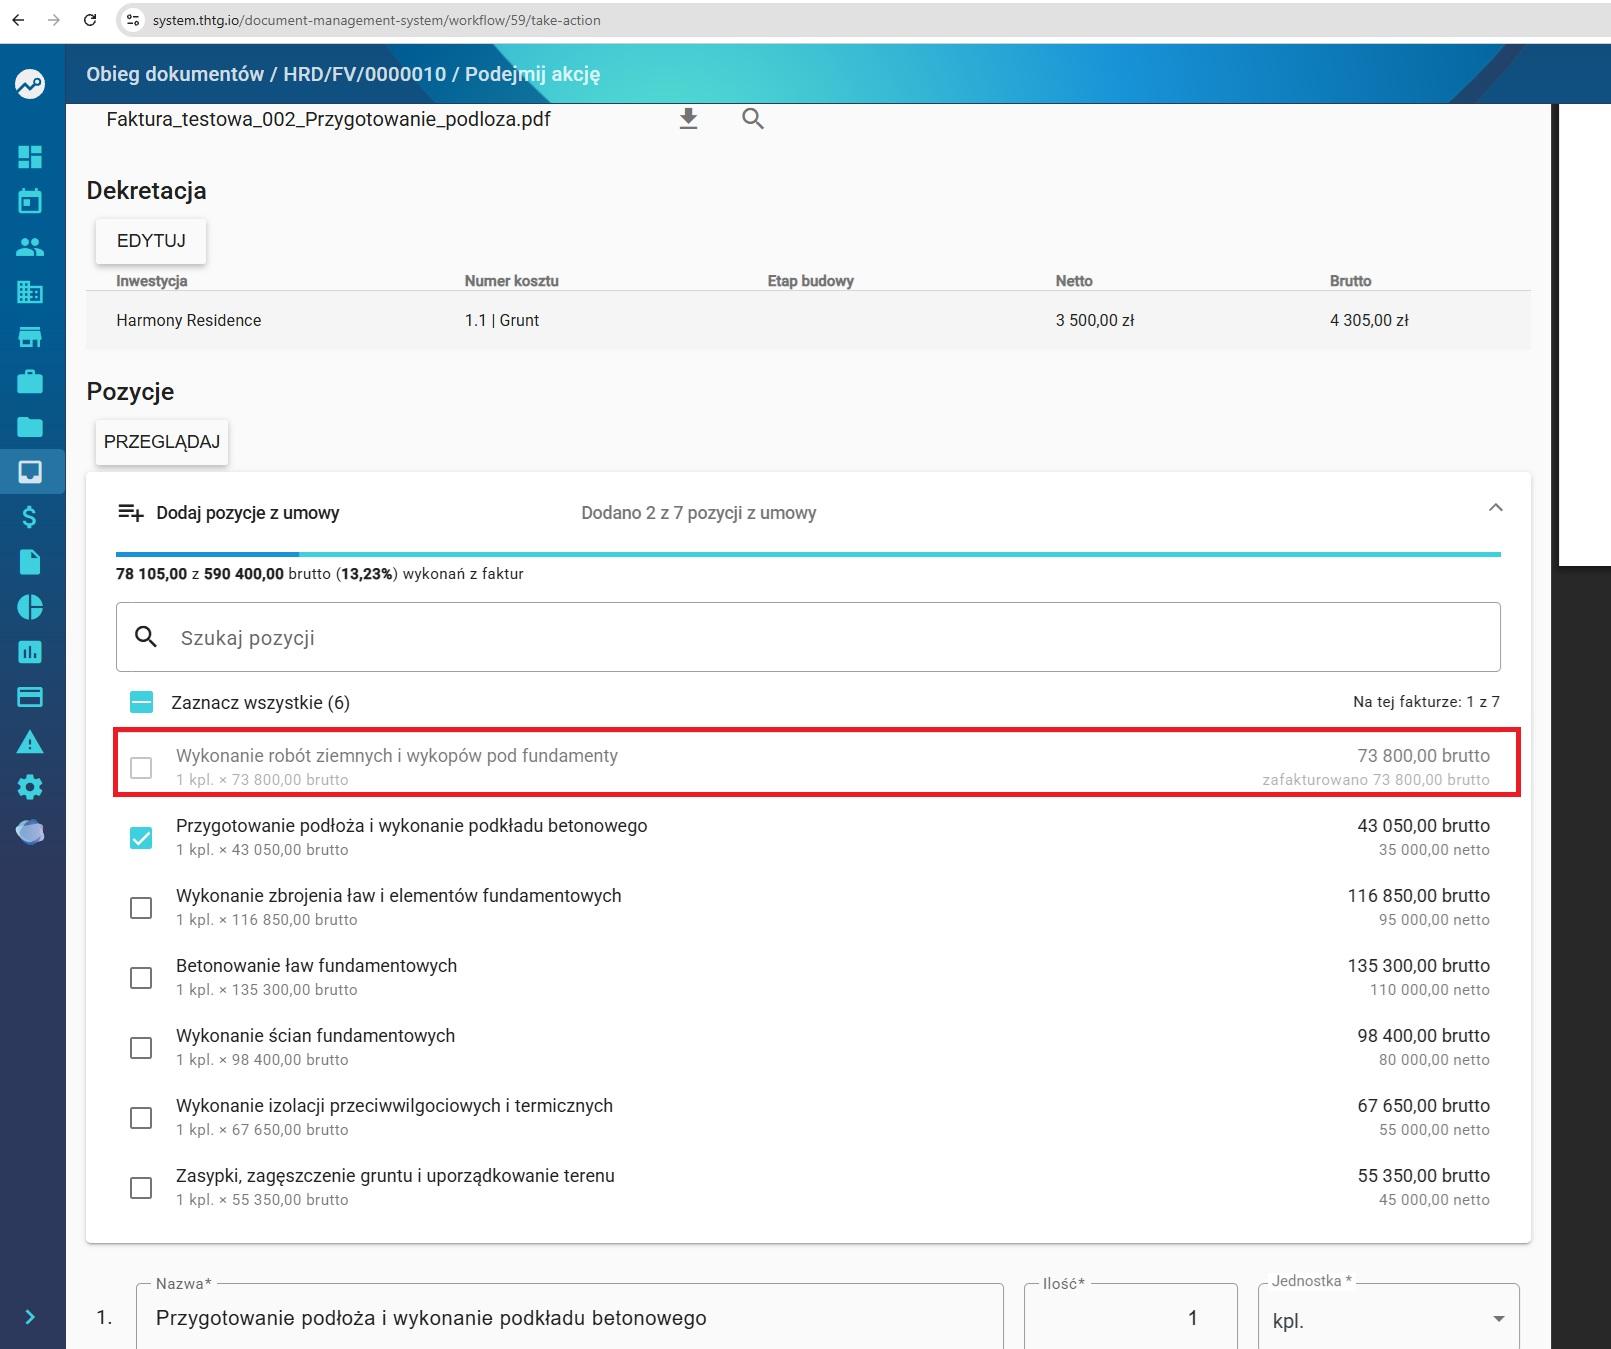
Task: Open the people icon in sidebar
Action: coord(30,247)
